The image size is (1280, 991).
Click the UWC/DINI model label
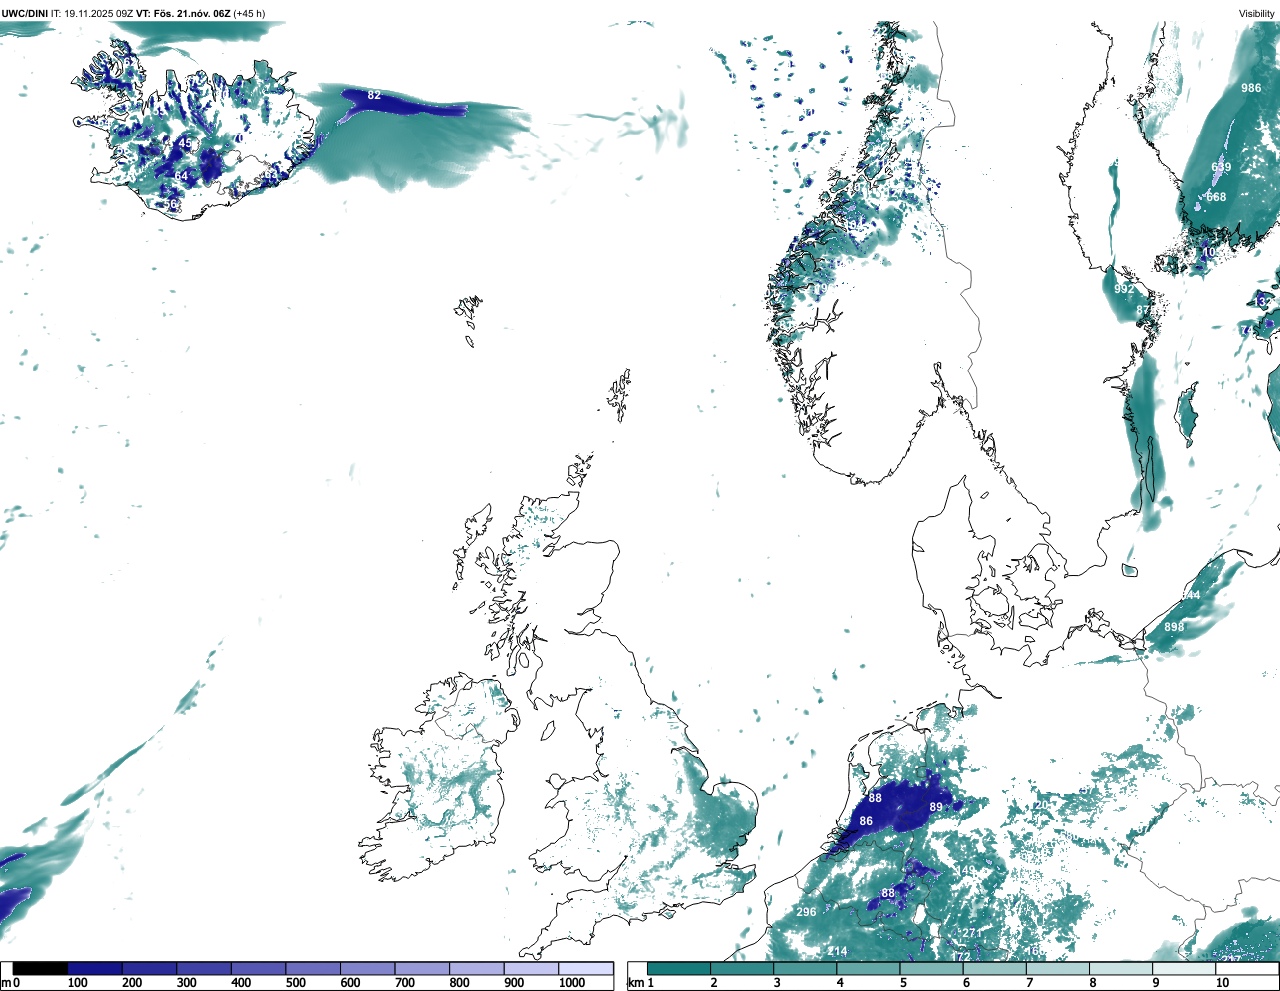click(x=24, y=13)
